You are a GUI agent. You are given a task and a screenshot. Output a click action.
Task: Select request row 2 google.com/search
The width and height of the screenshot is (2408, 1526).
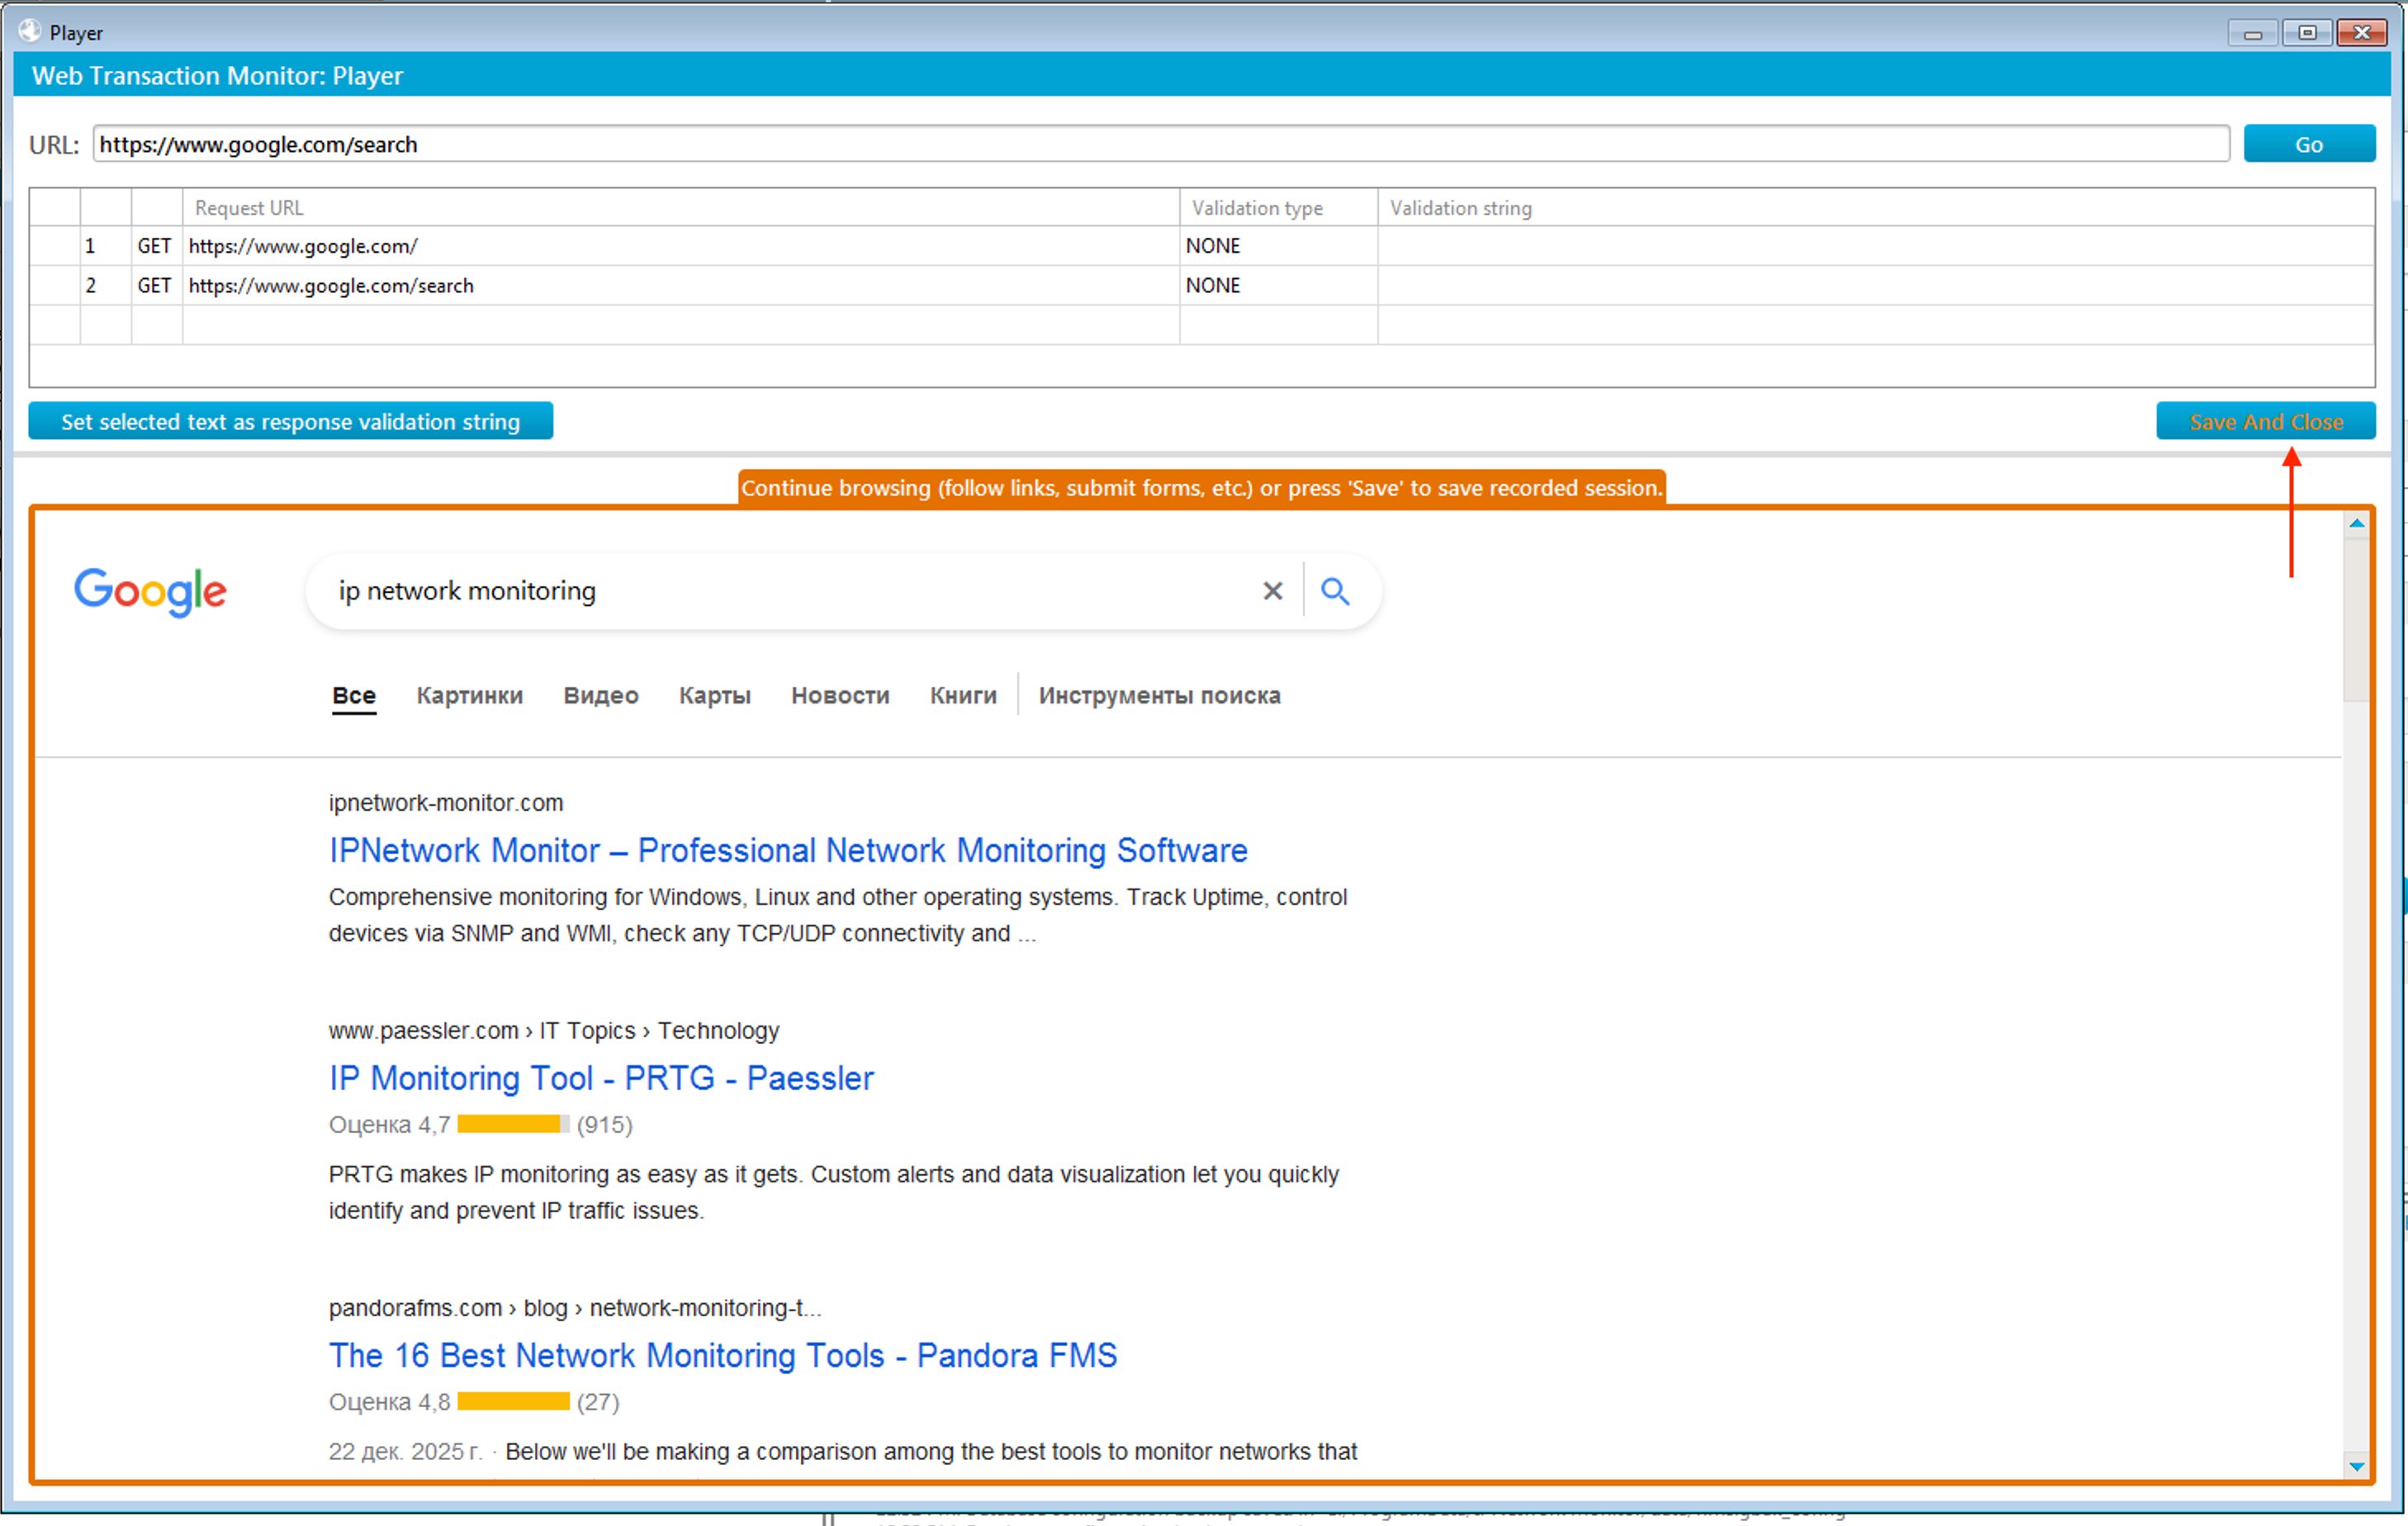click(x=1202, y=285)
